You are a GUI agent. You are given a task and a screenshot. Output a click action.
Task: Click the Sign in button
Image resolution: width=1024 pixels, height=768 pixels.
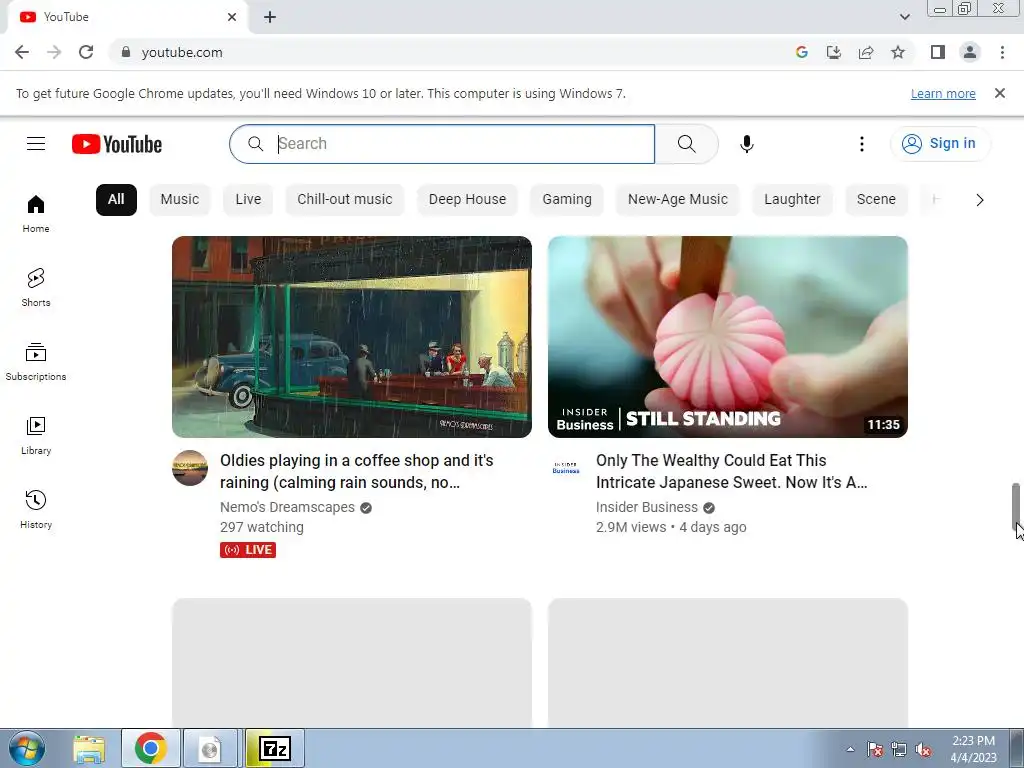[940, 144]
